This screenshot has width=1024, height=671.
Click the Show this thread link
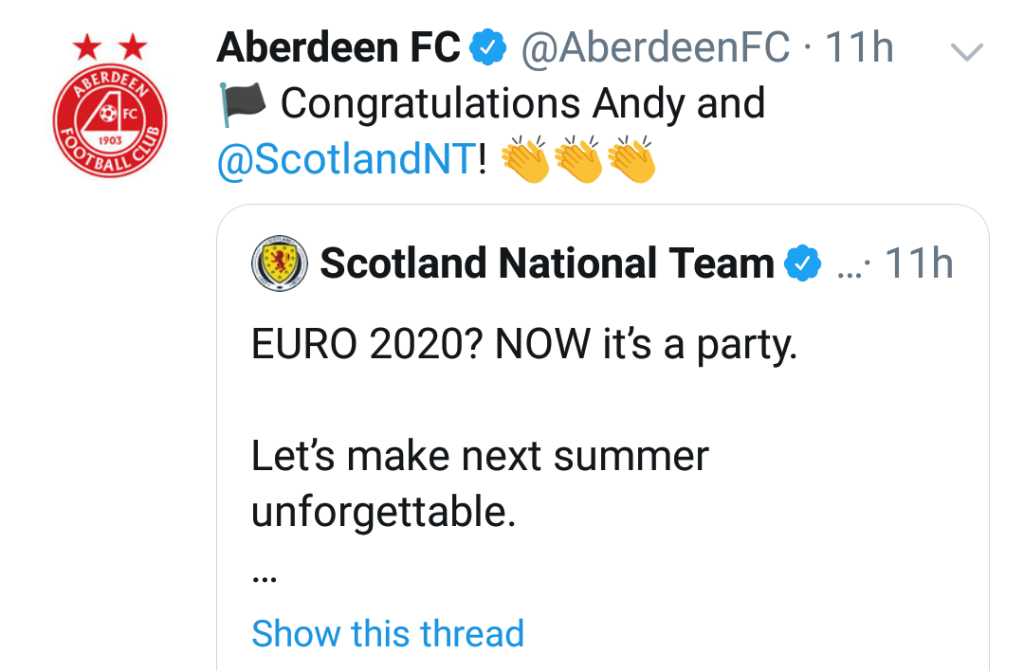tap(387, 633)
